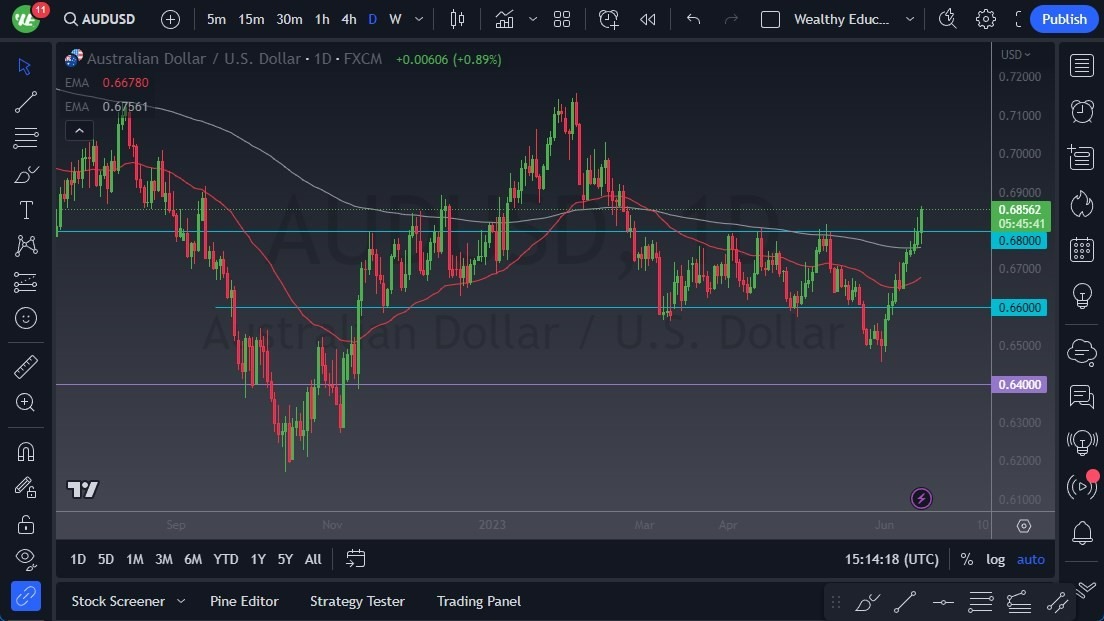Click the Publish button
Image resolution: width=1104 pixels, height=621 pixels.
[1064, 18]
